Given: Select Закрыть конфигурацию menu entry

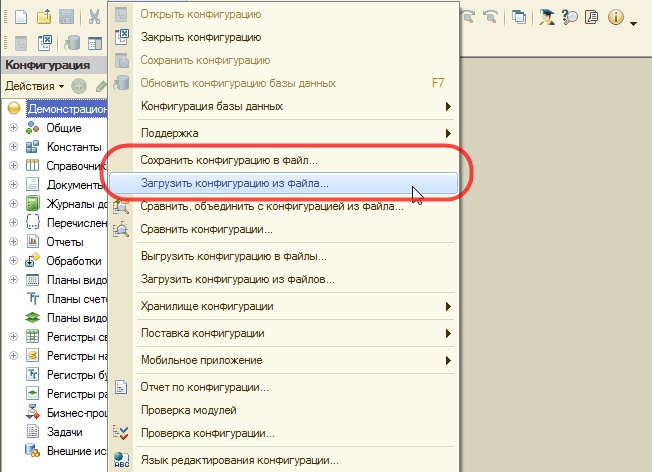Looking at the screenshot, I should coord(284,37).
